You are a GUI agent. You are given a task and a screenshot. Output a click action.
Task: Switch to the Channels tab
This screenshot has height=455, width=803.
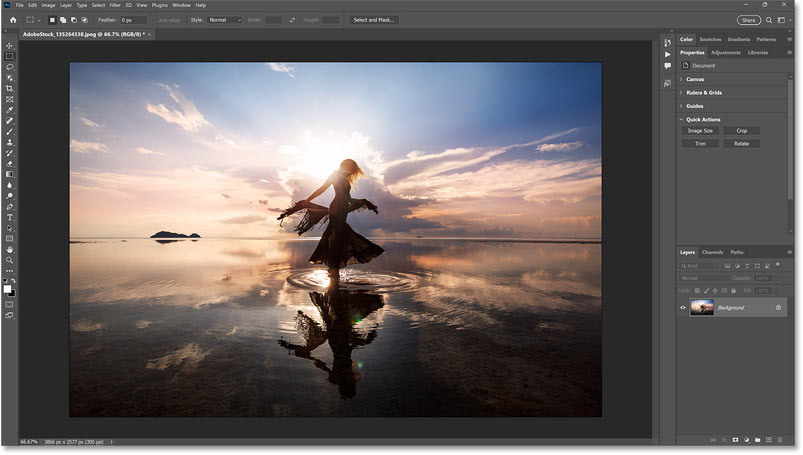pos(712,252)
